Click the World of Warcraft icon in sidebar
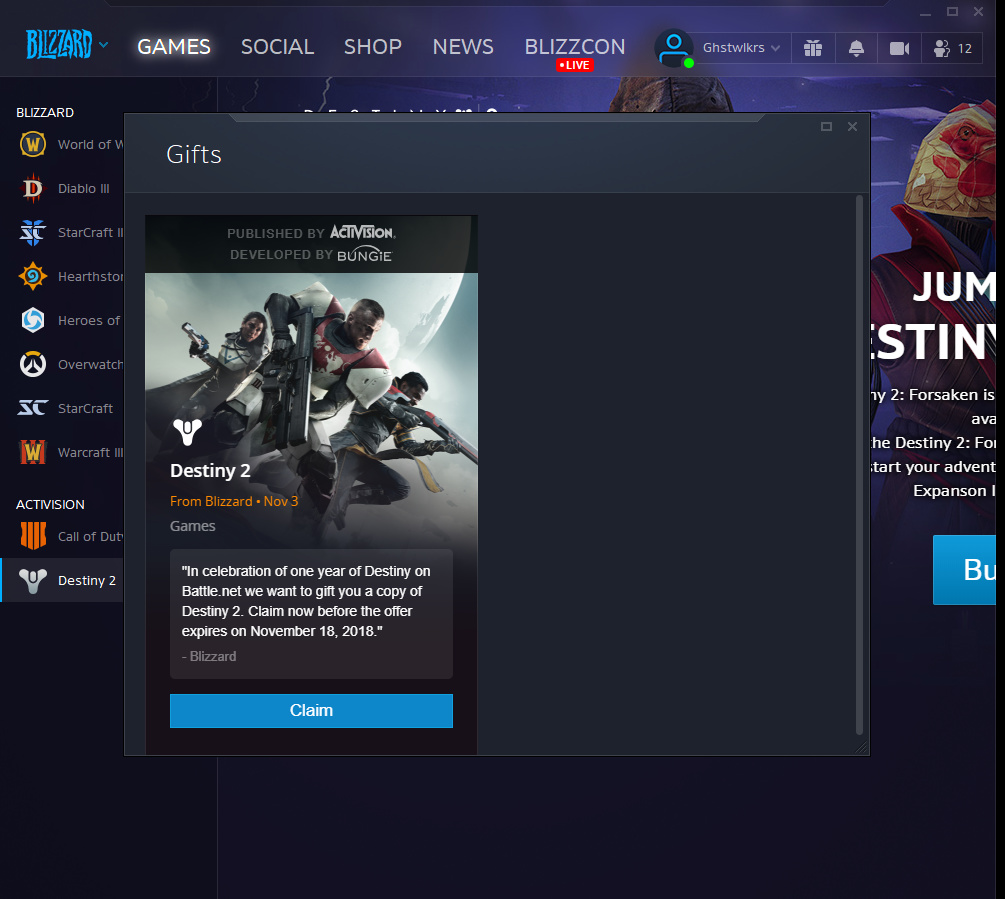 (33, 144)
